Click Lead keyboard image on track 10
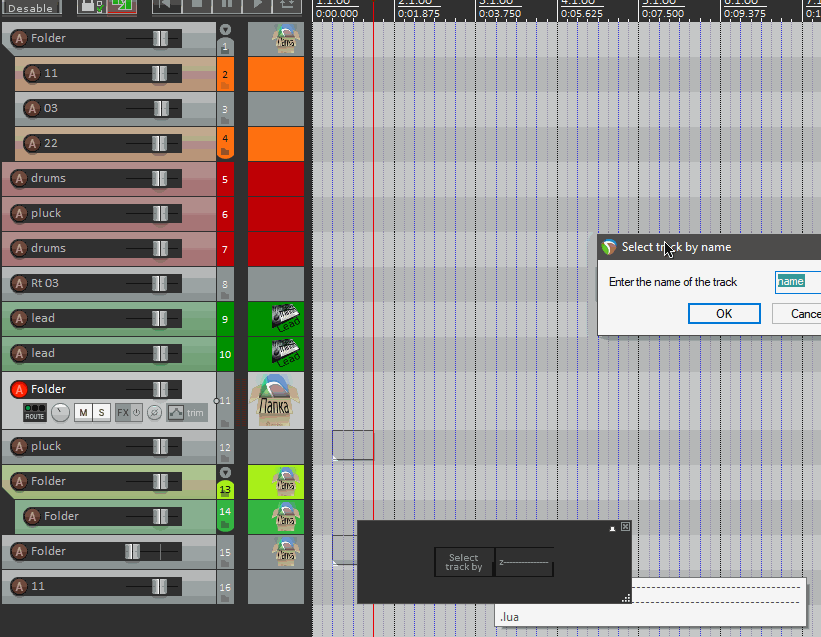Viewport: 821px width, 637px height. click(285, 353)
